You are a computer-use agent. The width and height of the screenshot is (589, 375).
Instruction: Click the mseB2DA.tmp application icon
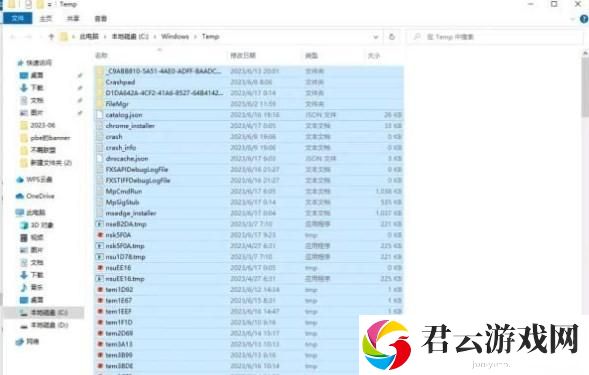coord(100,224)
